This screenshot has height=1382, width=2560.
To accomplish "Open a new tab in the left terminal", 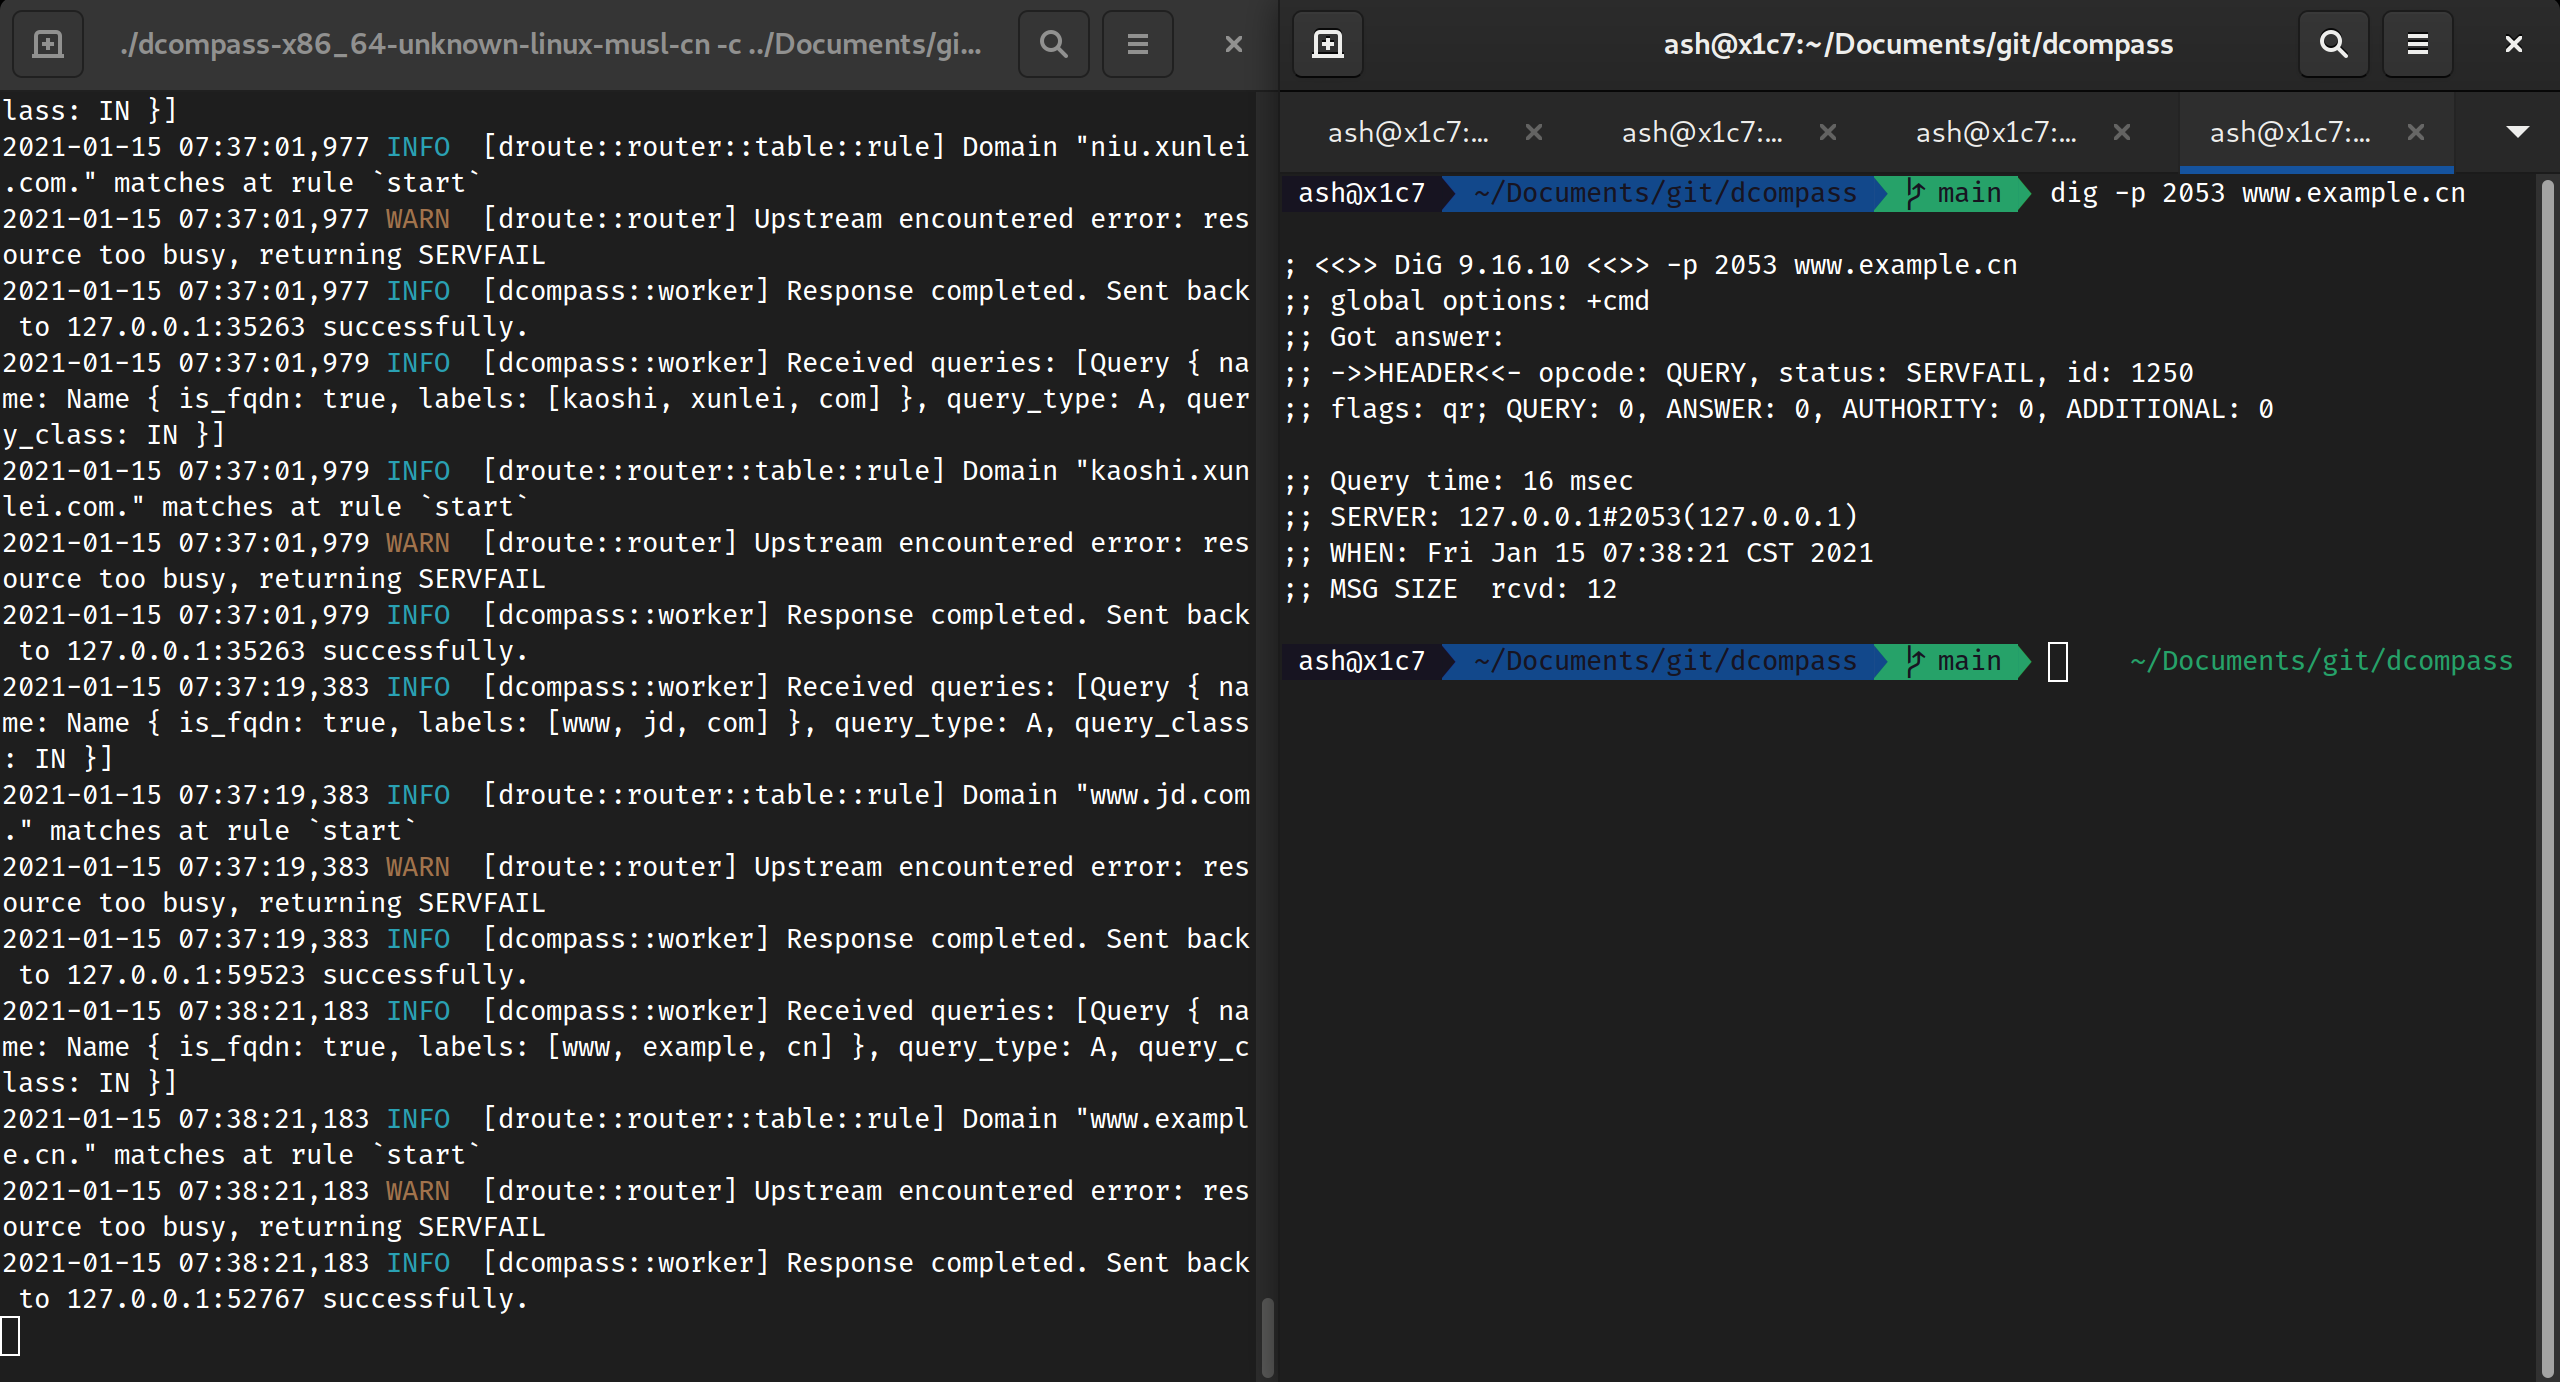I will click(46, 43).
